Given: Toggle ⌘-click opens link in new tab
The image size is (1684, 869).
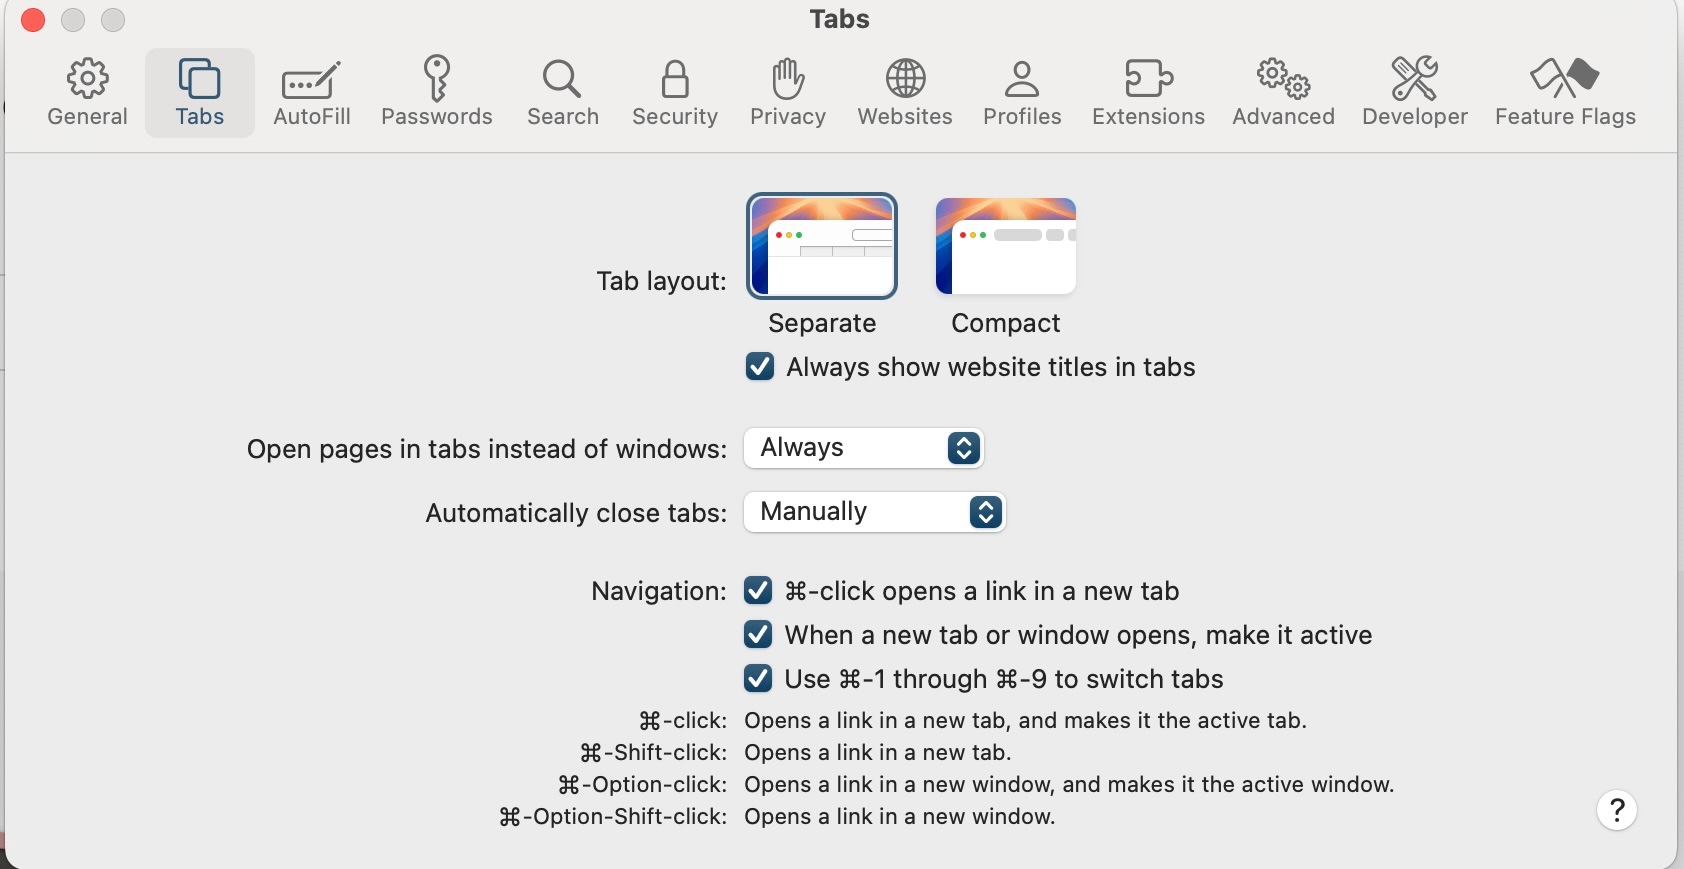Looking at the screenshot, I should 758,591.
